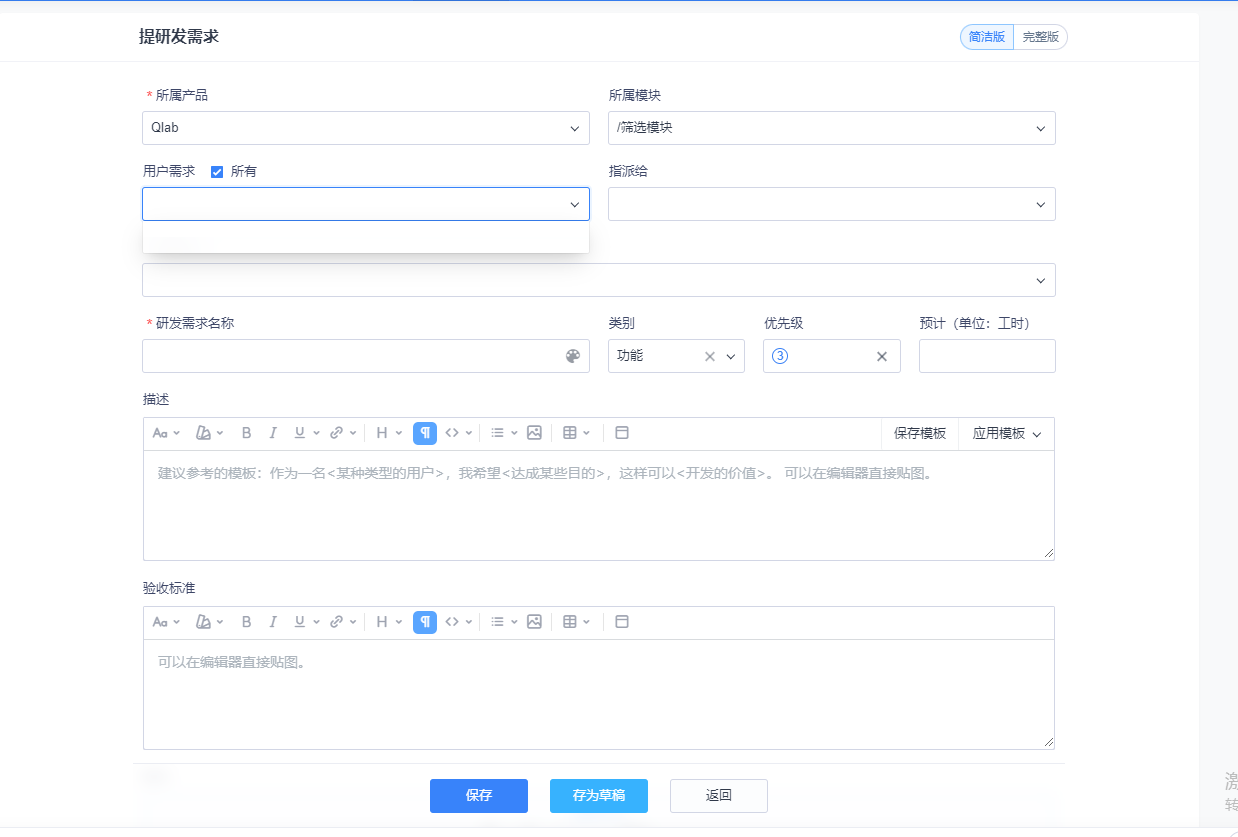The width and height of the screenshot is (1238, 837).
Task: Click the Italic icon in 描述 toolbar
Action: click(273, 433)
